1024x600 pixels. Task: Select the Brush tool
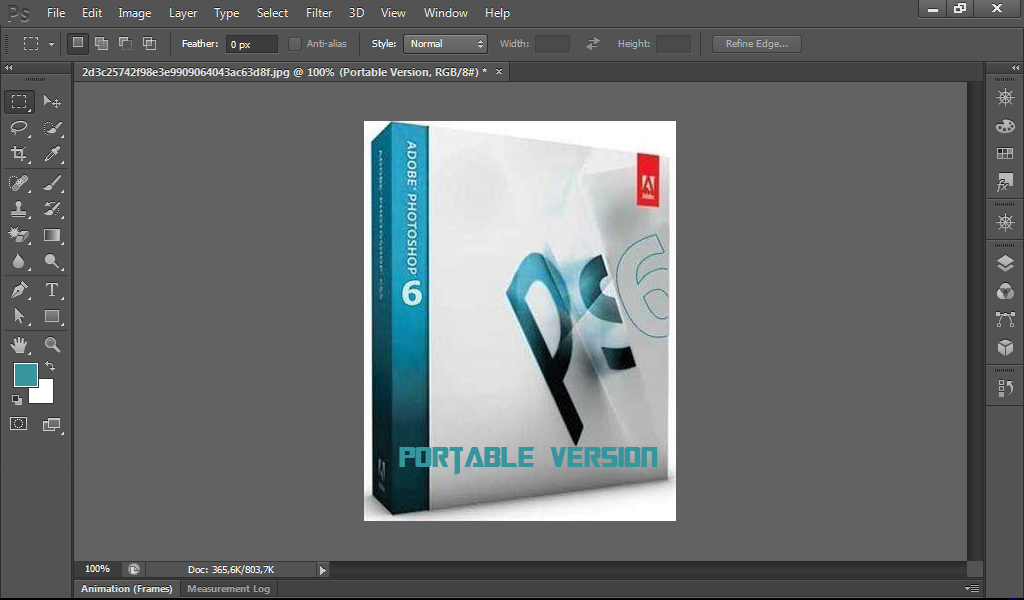click(52, 182)
